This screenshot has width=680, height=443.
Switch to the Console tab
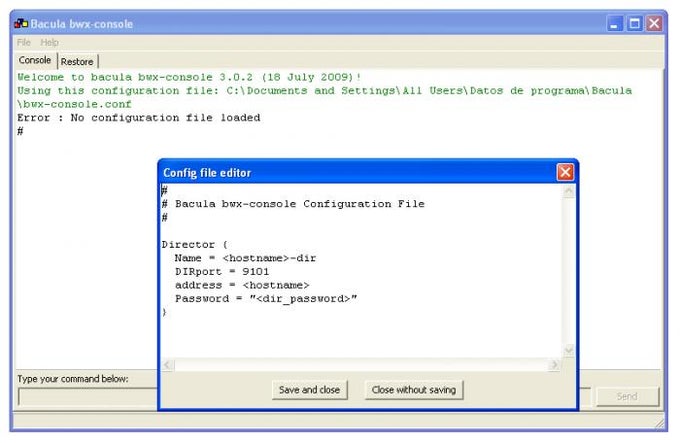(x=35, y=60)
